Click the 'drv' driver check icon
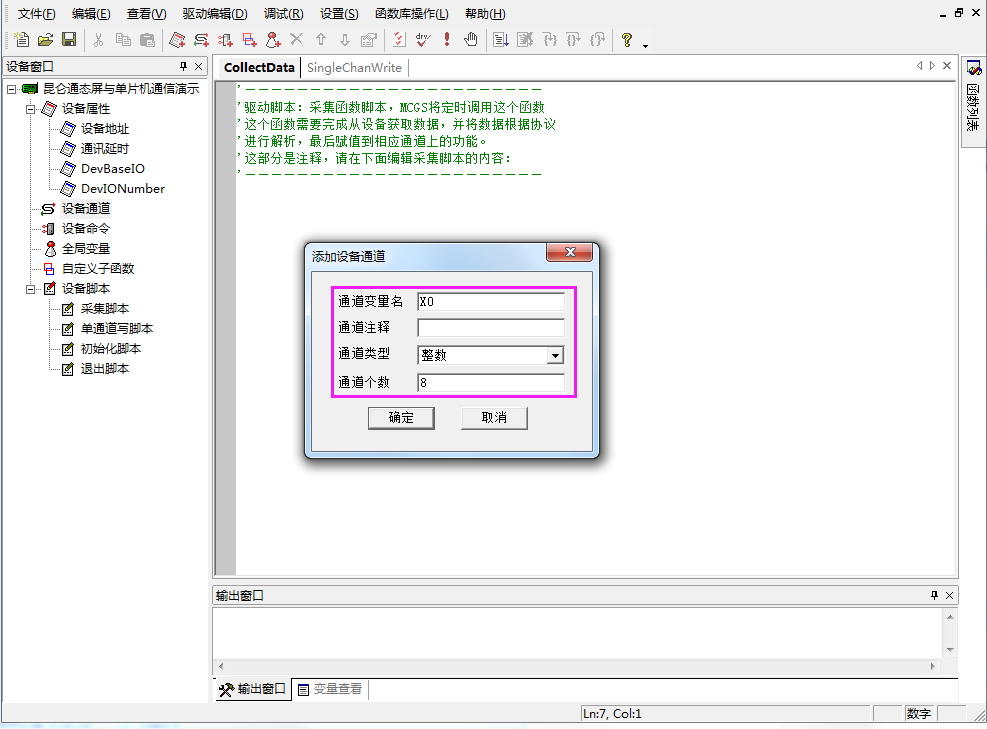Screen dimensions: 987x729 point(423,40)
